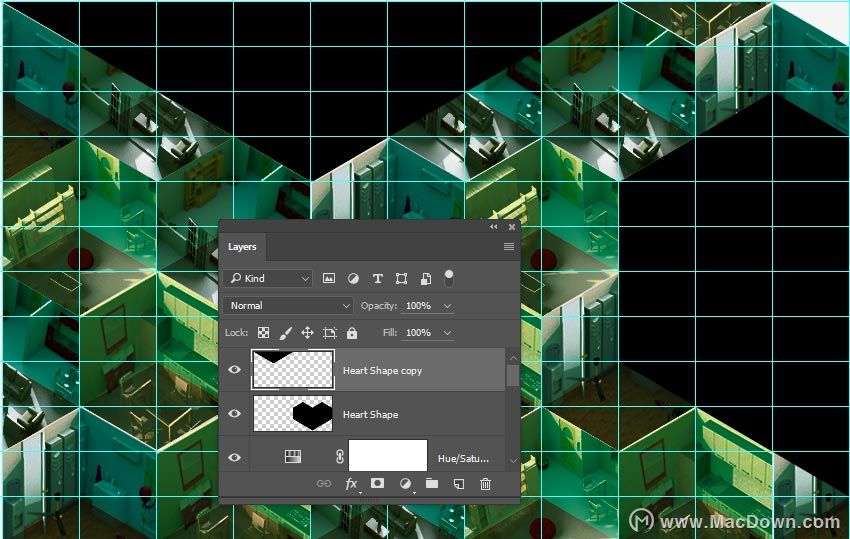The height and width of the screenshot is (539, 850).
Task: Filter for shape layers icon
Action: tap(401, 278)
